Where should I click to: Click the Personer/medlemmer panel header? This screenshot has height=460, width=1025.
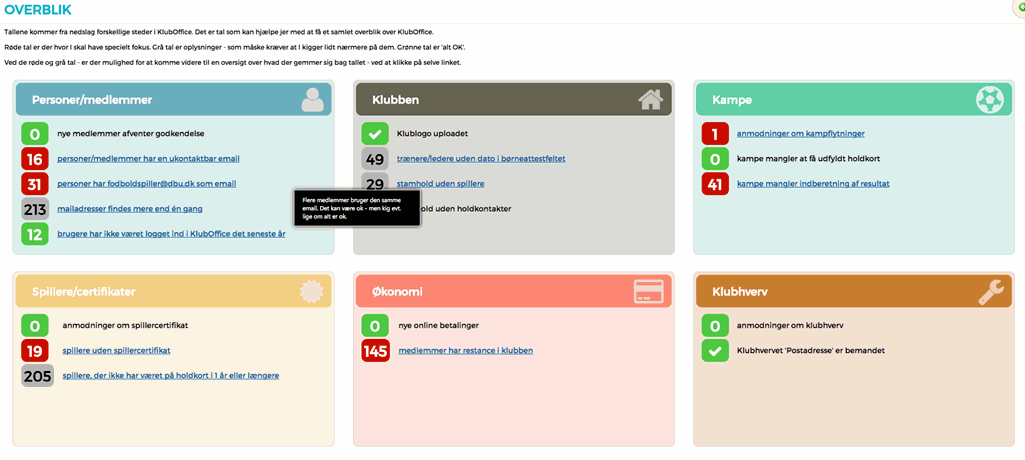(x=173, y=100)
